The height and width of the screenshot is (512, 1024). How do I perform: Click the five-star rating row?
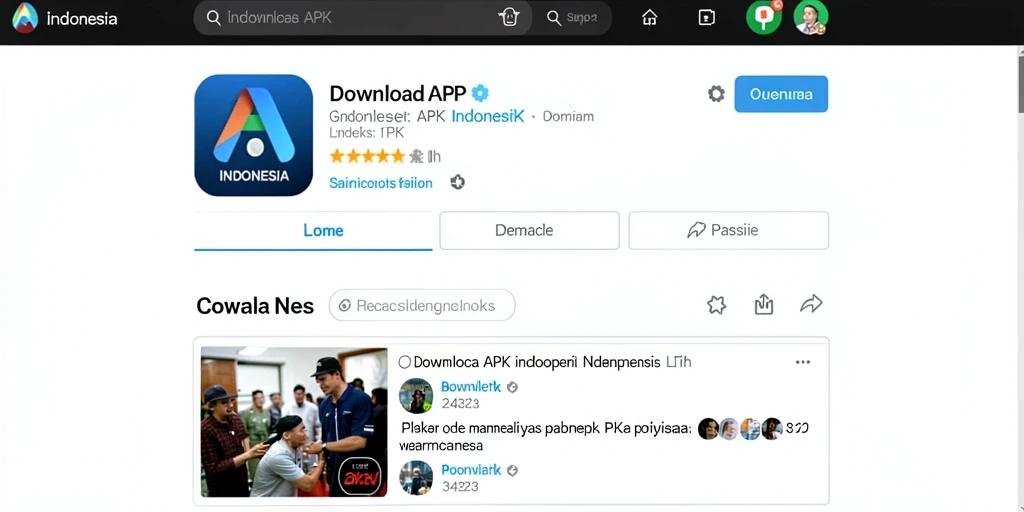(367, 156)
